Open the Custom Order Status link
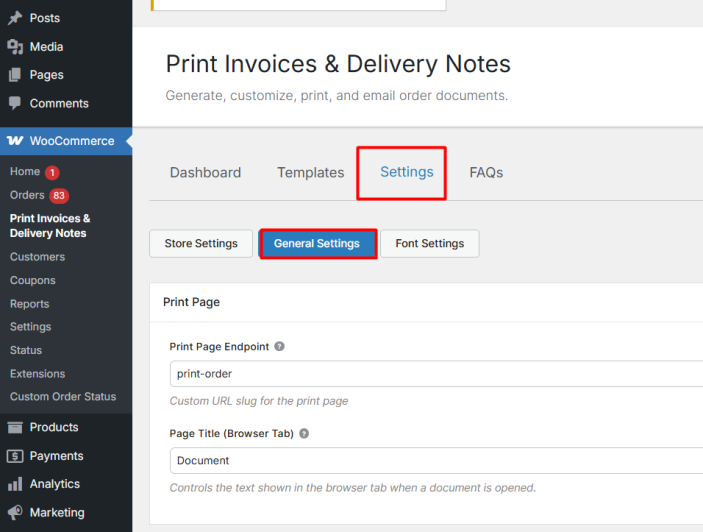 click(x=63, y=397)
